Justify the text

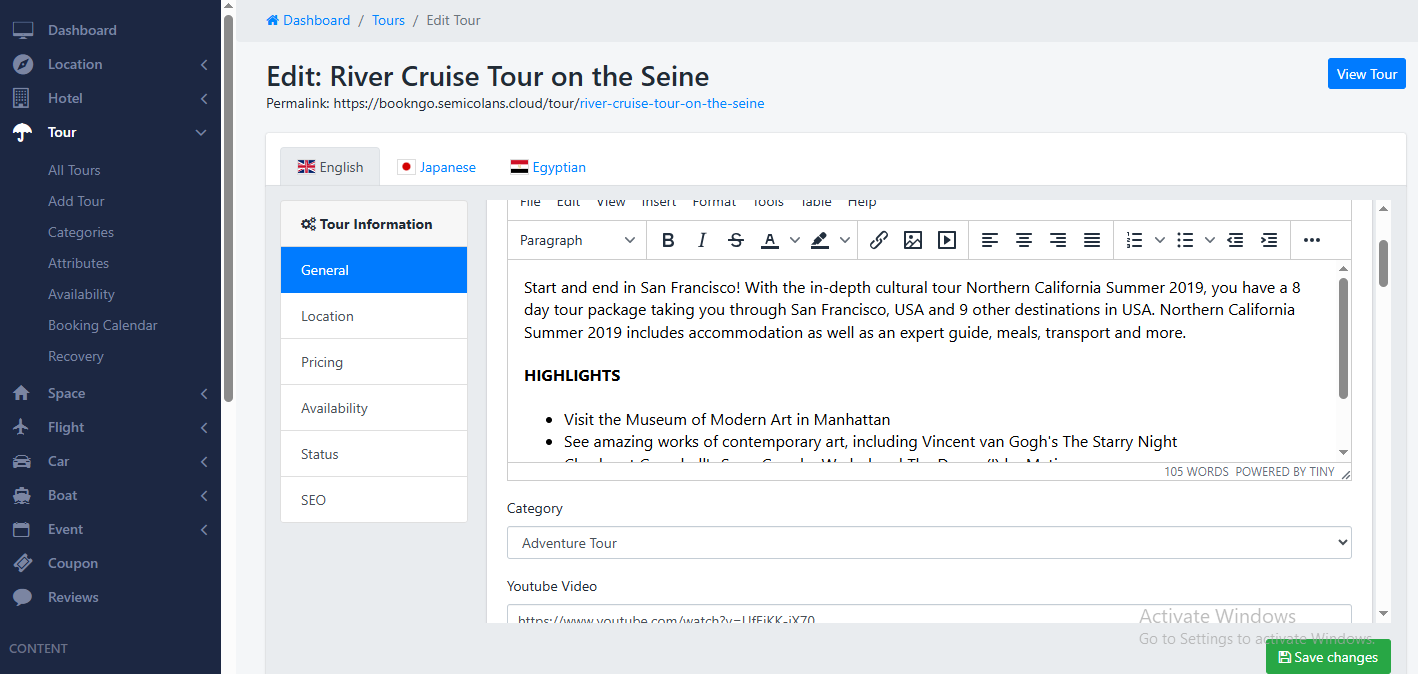pos(1092,240)
